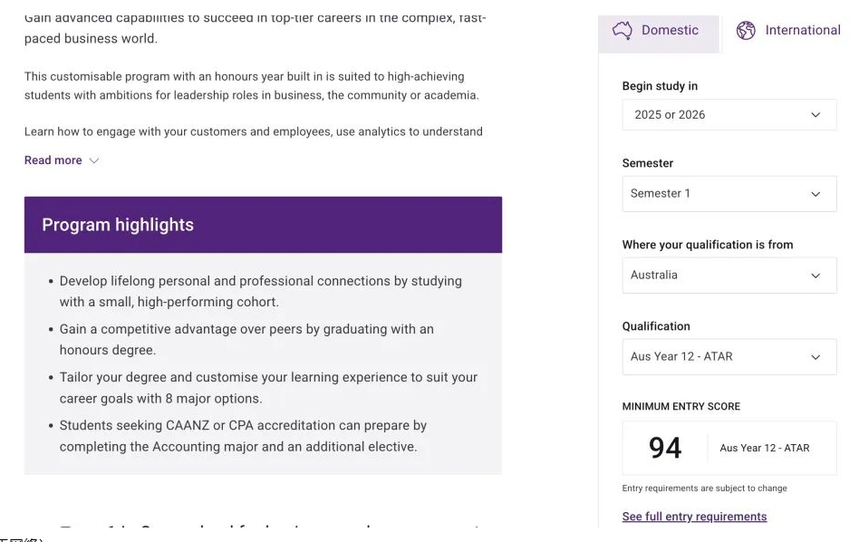859x542 pixels.
Task: Click the Aus Year 12 - ATAR score label
Action: (x=764, y=448)
